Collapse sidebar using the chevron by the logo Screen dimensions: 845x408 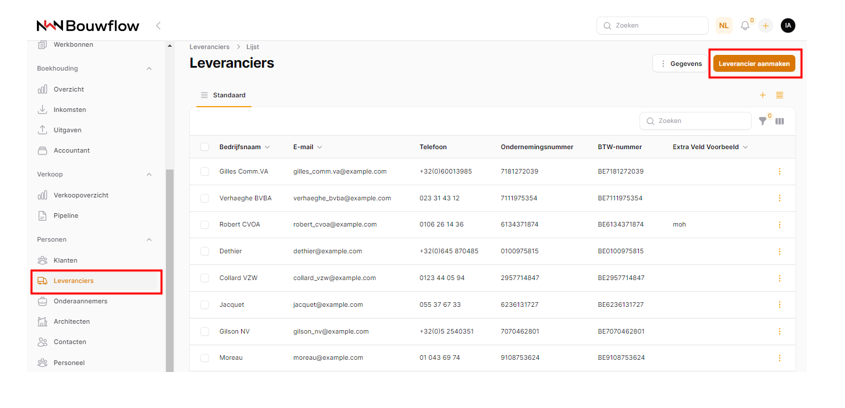[158, 26]
